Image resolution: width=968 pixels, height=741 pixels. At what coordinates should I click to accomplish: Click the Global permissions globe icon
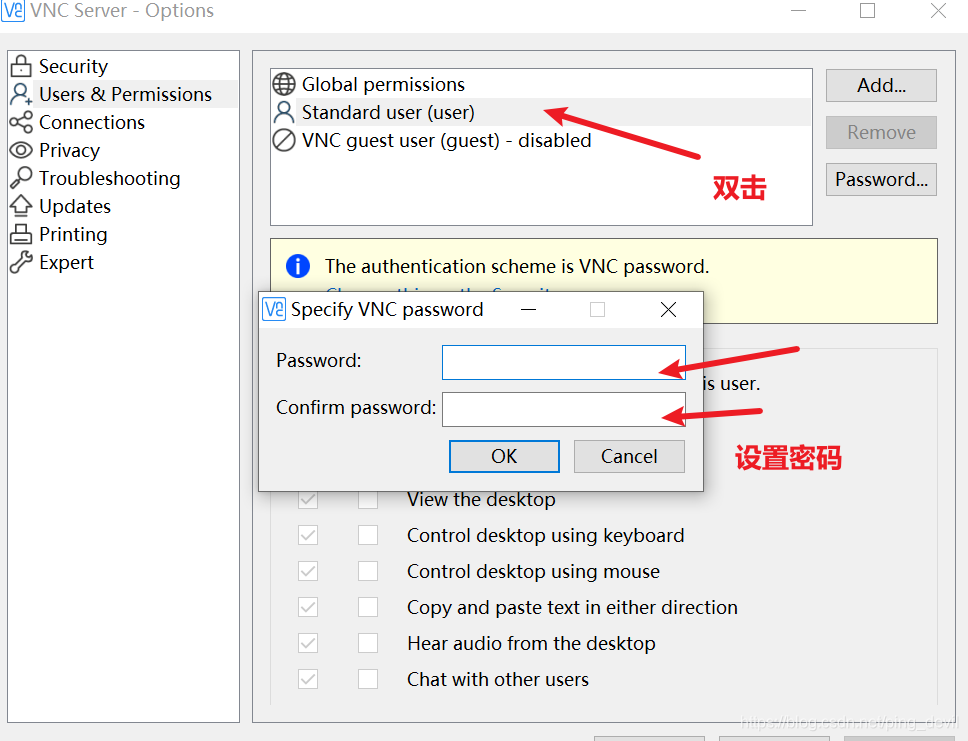(x=284, y=84)
